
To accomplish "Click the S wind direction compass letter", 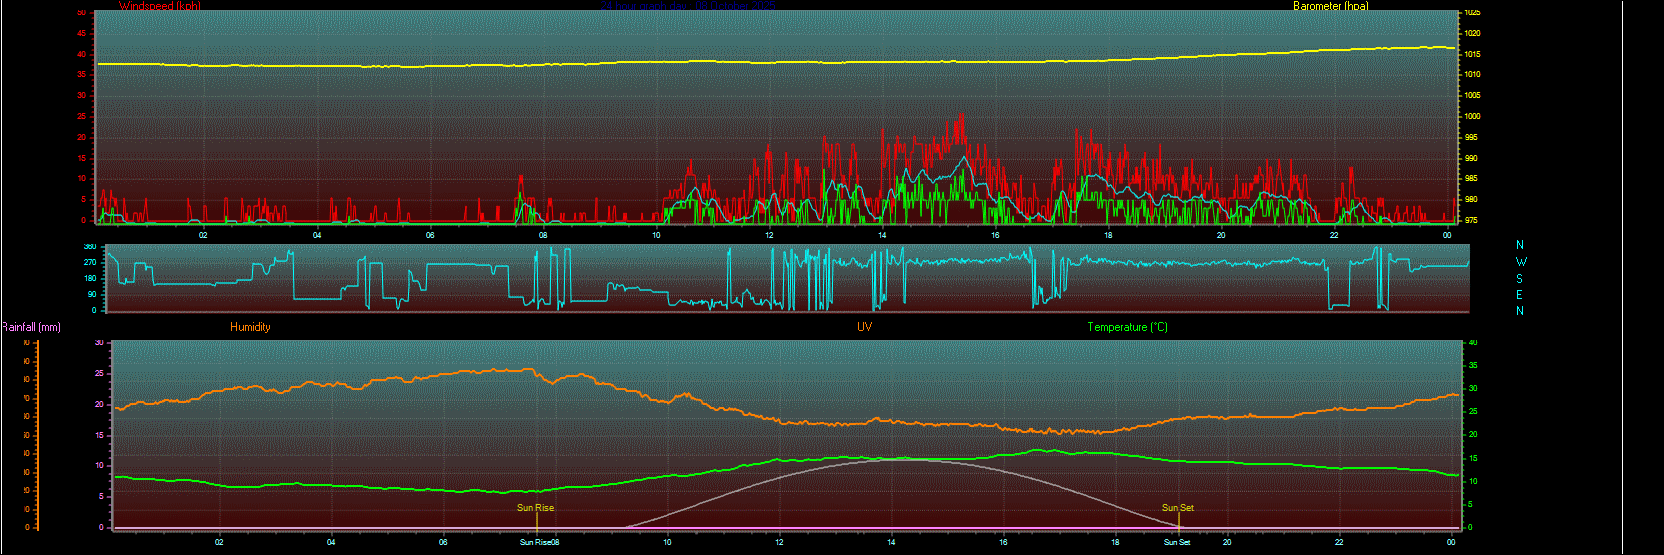I will pyautogui.click(x=1521, y=279).
